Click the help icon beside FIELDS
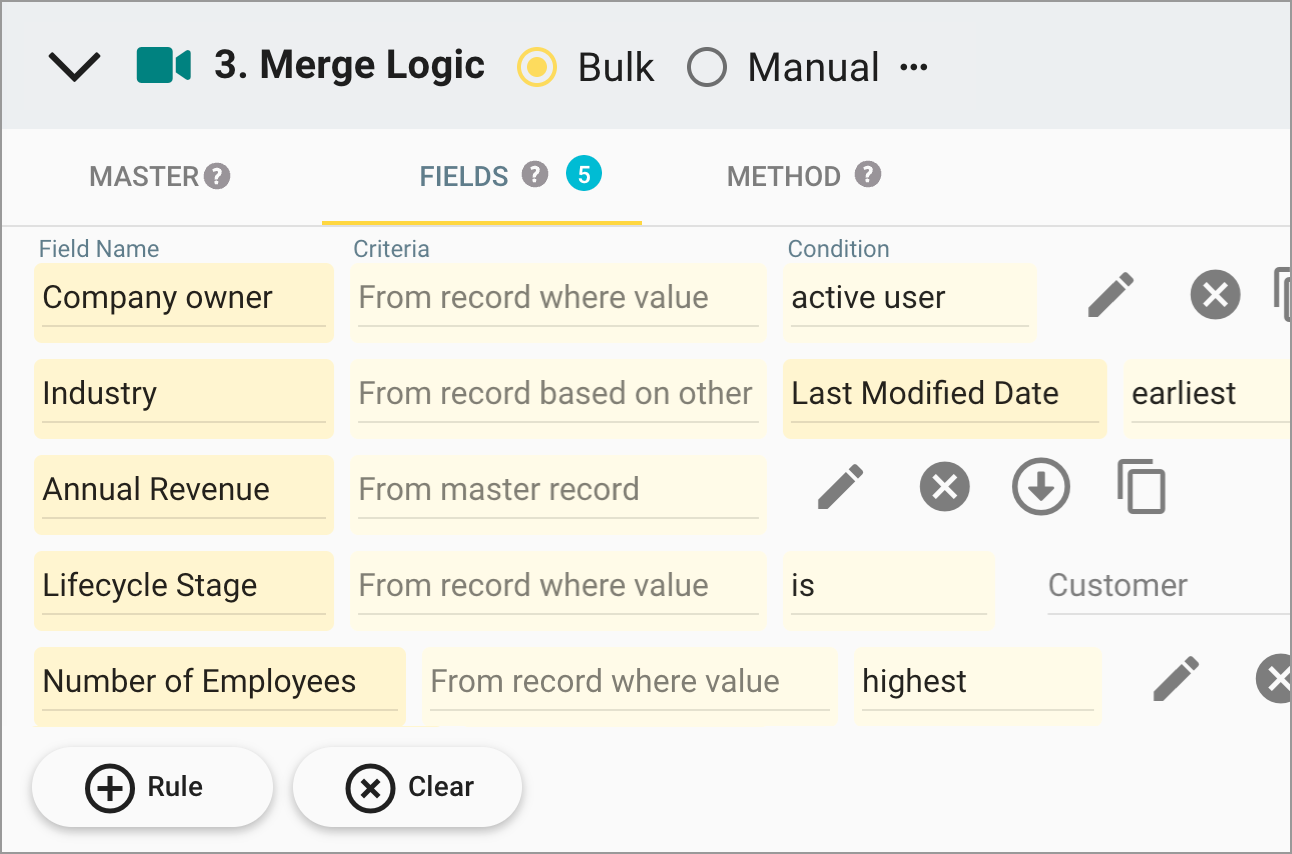Screen dimensions: 1292x854 pos(537,174)
